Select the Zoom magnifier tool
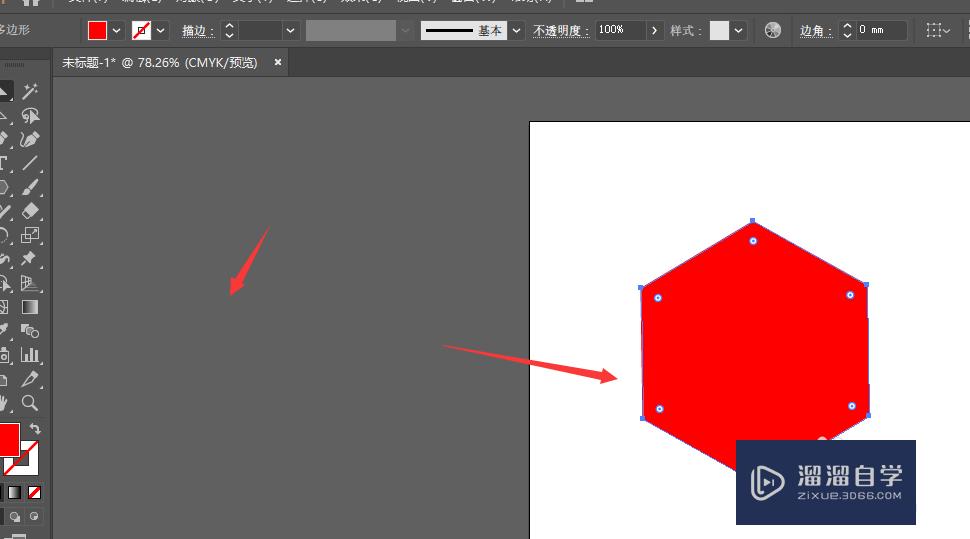Screen dimensions: 970x539 (30, 403)
